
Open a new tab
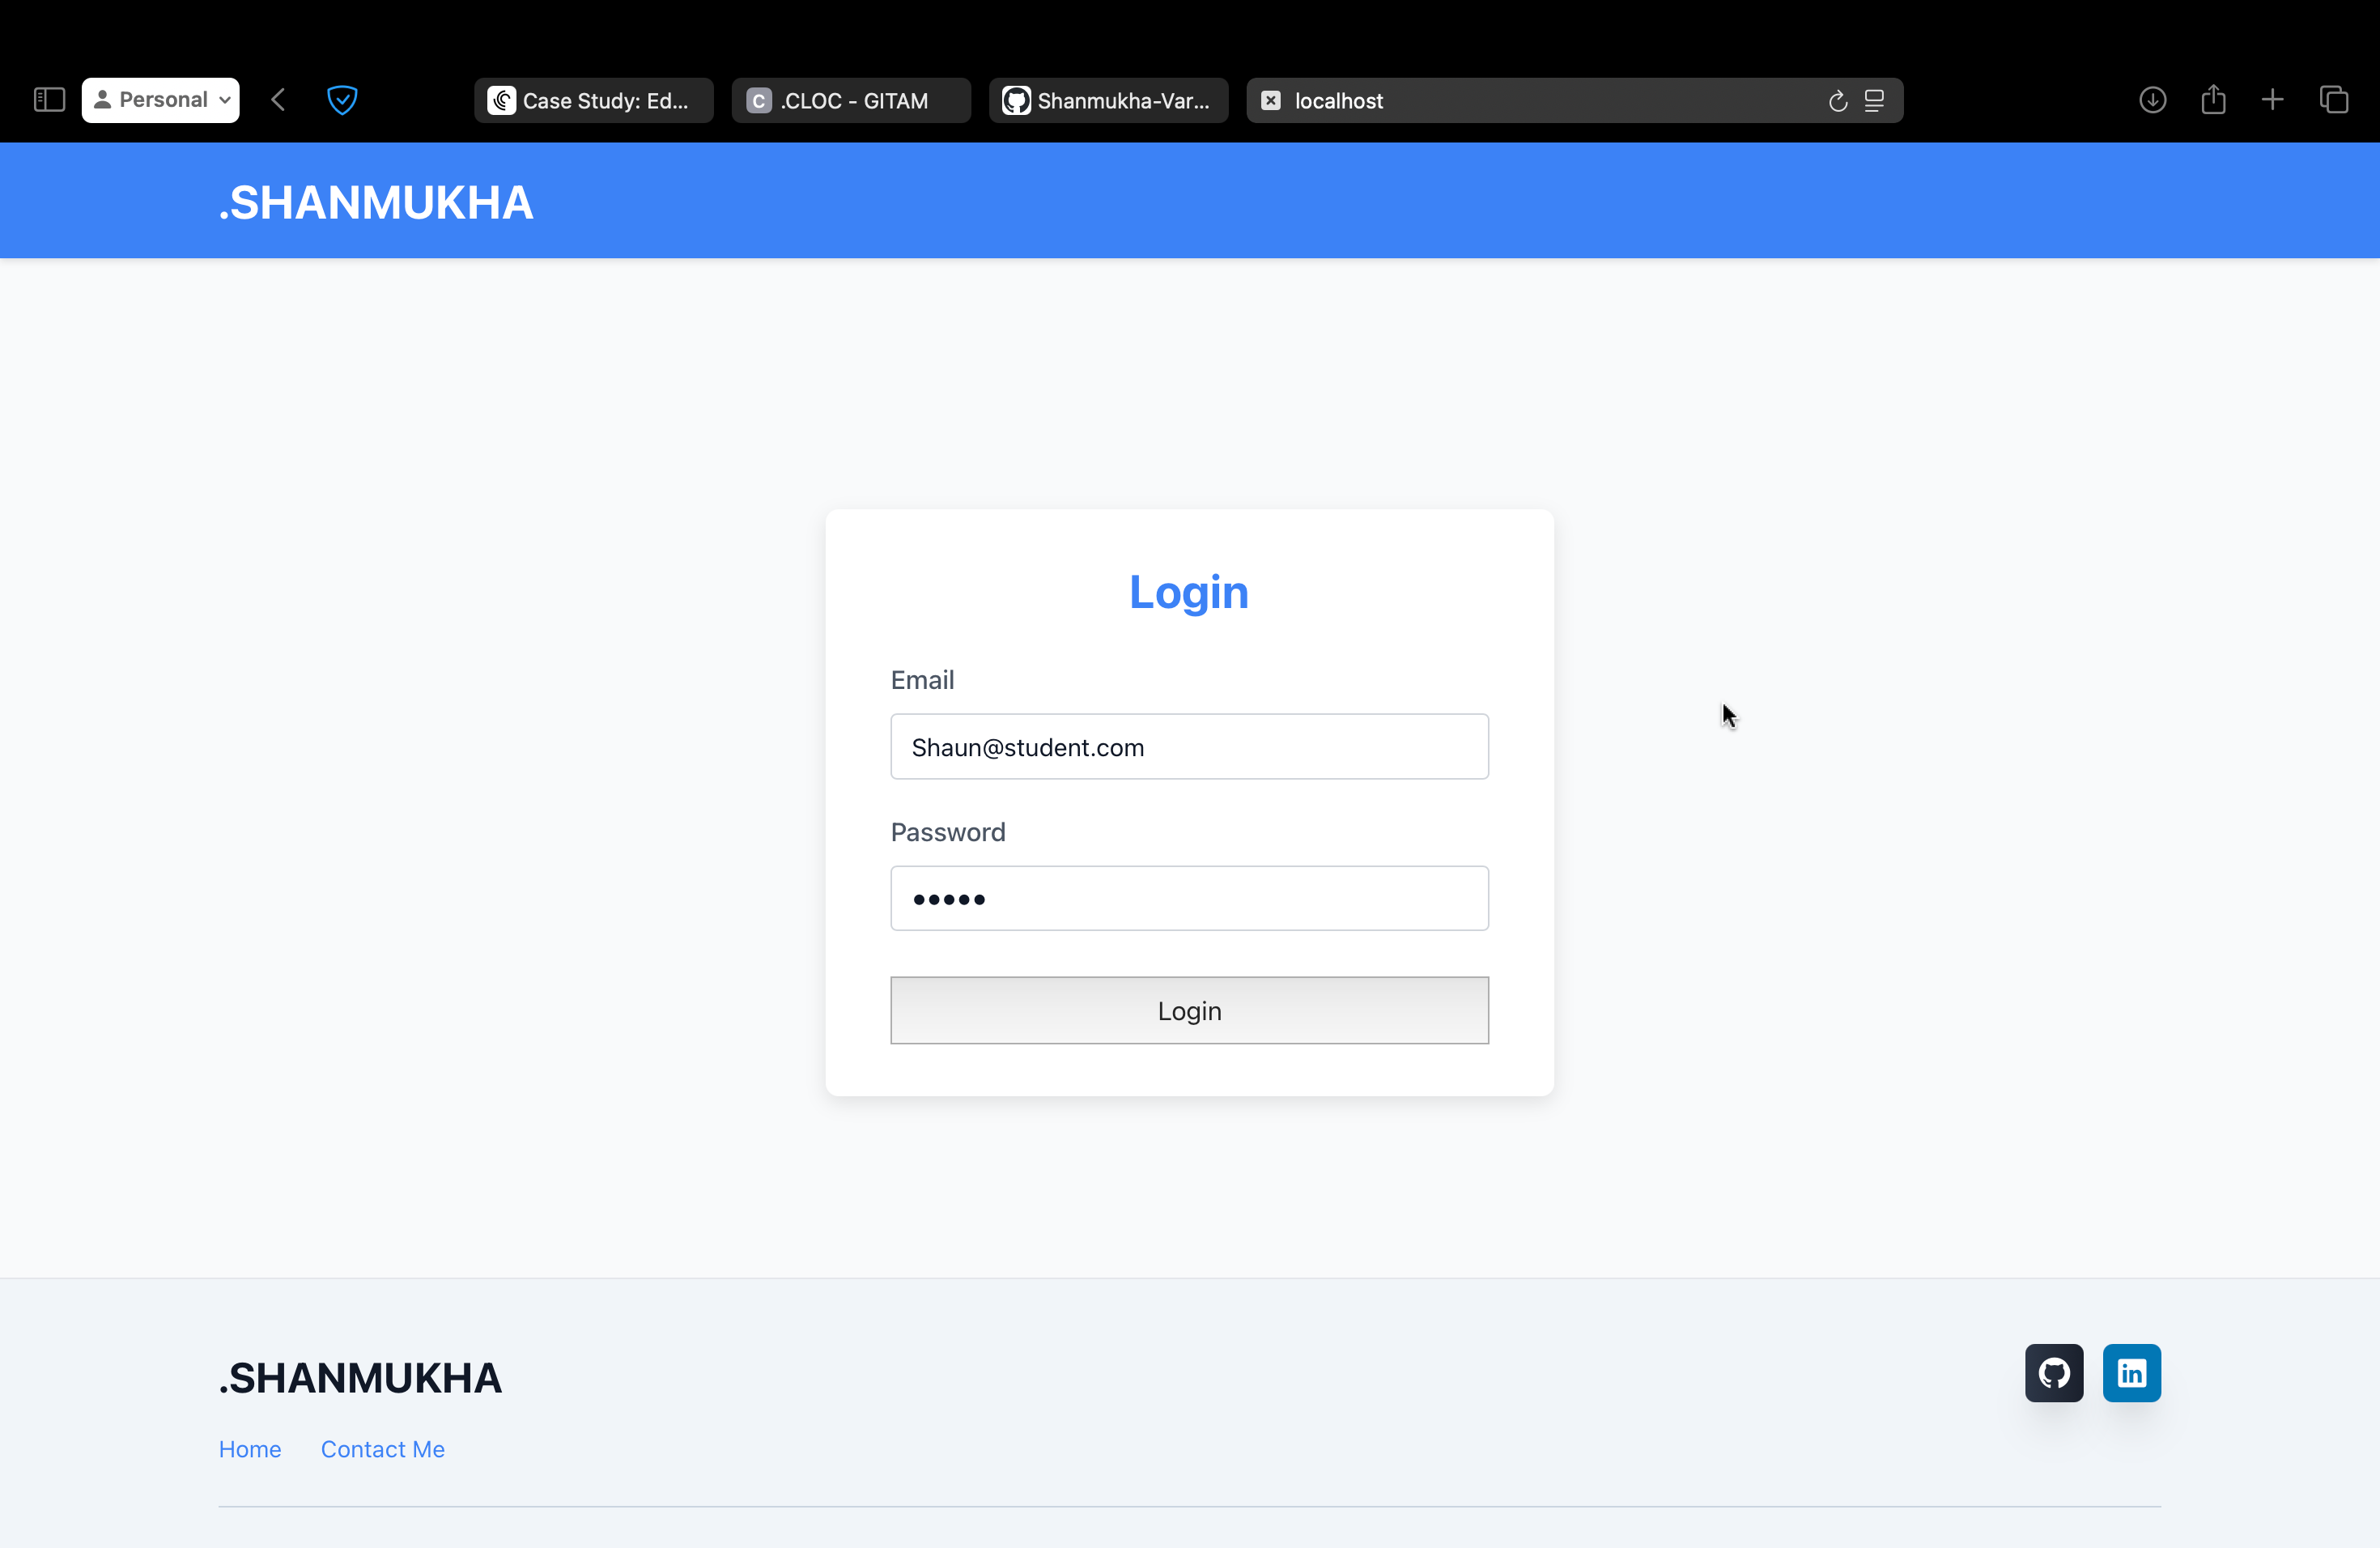(2272, 99)
